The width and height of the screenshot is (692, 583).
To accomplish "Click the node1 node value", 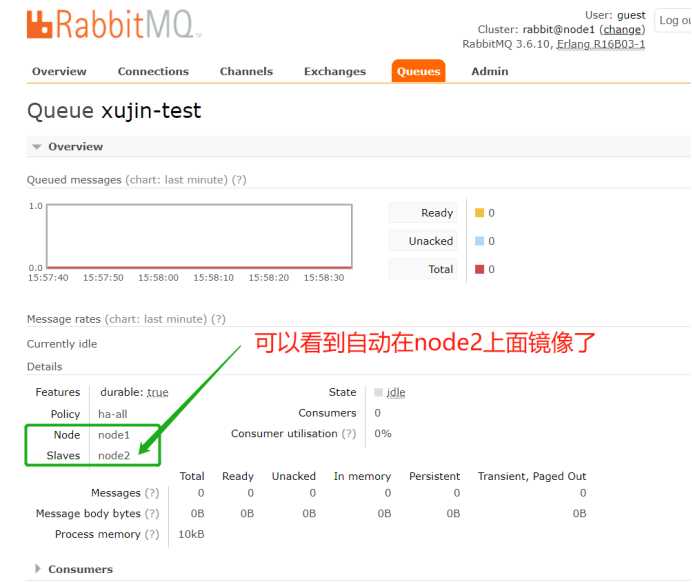I will tap(114, 435).
